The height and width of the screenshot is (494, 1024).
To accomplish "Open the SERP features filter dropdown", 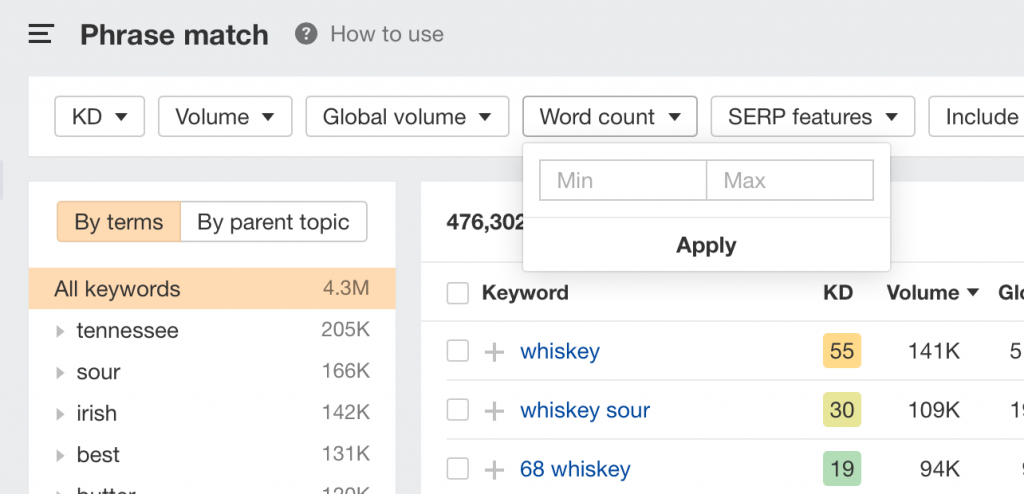I will [812, 117].
